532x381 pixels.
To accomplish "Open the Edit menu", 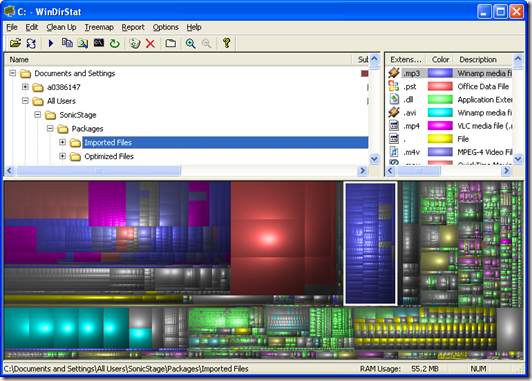I will (x=32, y=27).
